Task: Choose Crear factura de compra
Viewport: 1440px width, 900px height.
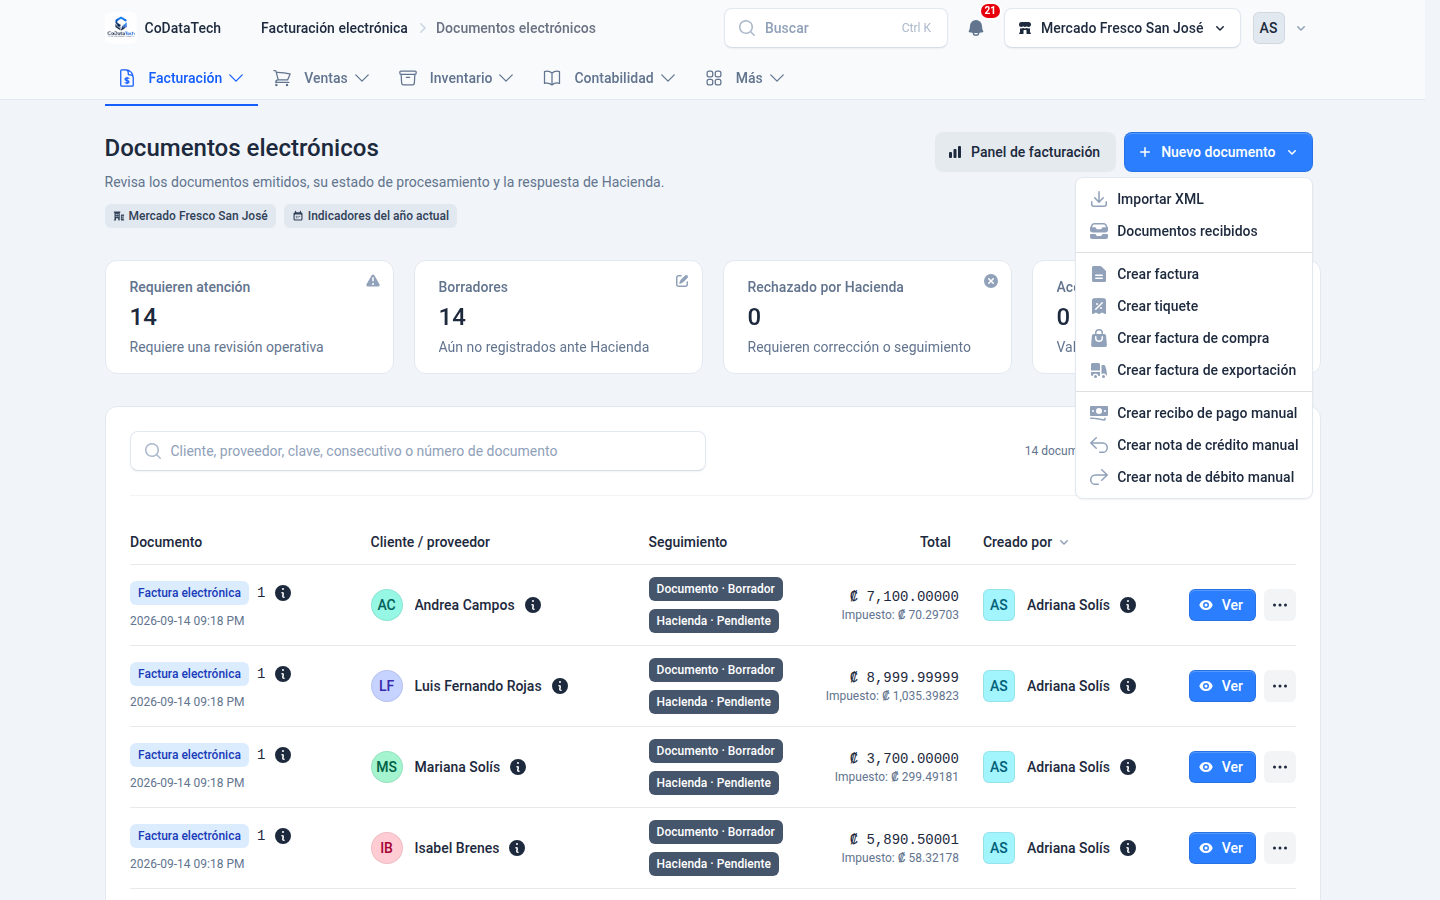Action: tap(1194, 338)
